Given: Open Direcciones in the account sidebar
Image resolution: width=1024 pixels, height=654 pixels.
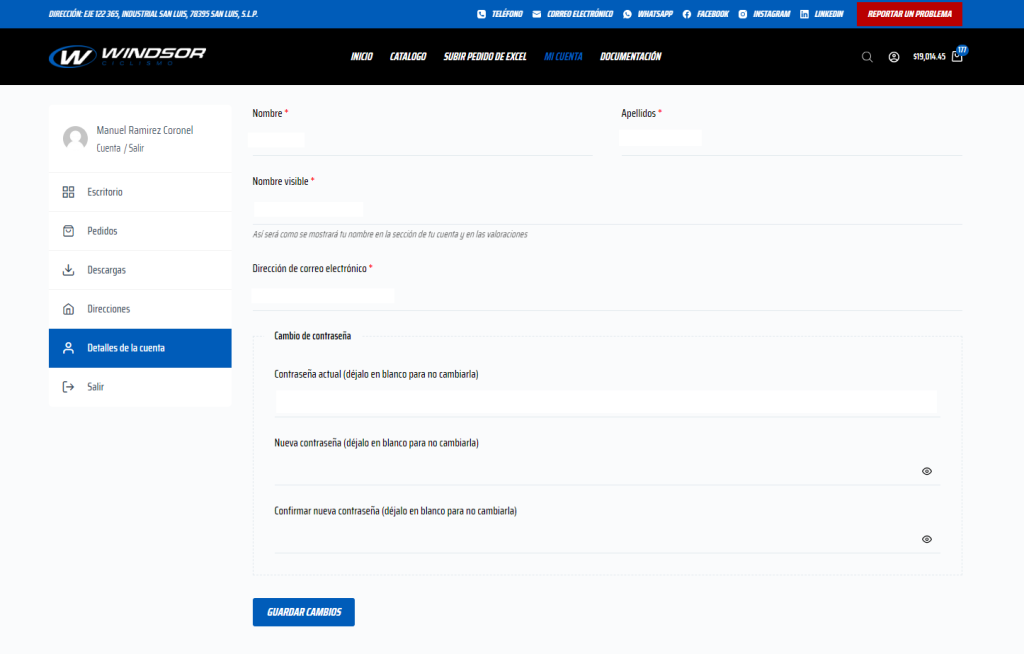Looking at the screenshot, I should coord(108,309).
